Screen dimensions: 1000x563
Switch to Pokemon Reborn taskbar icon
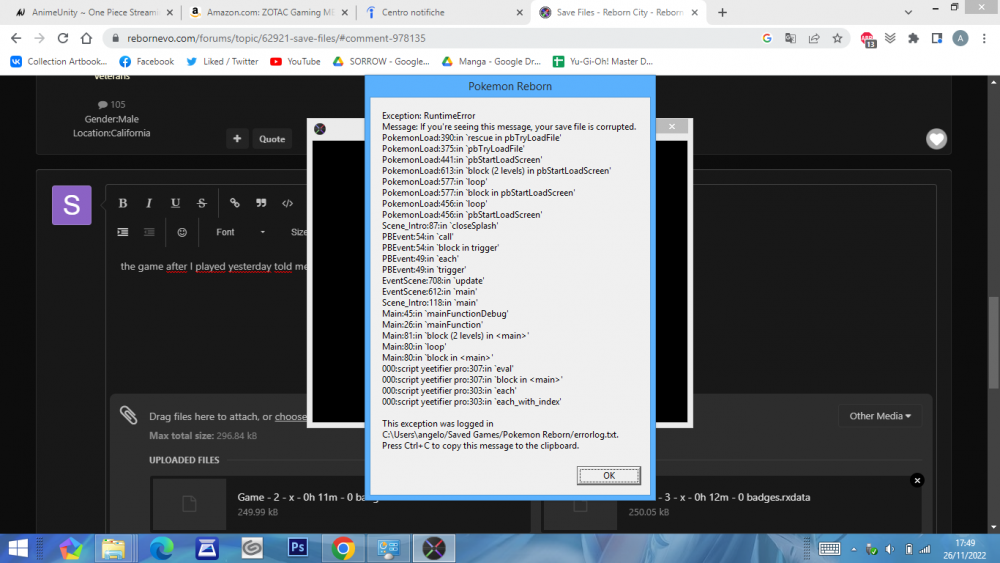pyautogui.click(x=434, y=548)
